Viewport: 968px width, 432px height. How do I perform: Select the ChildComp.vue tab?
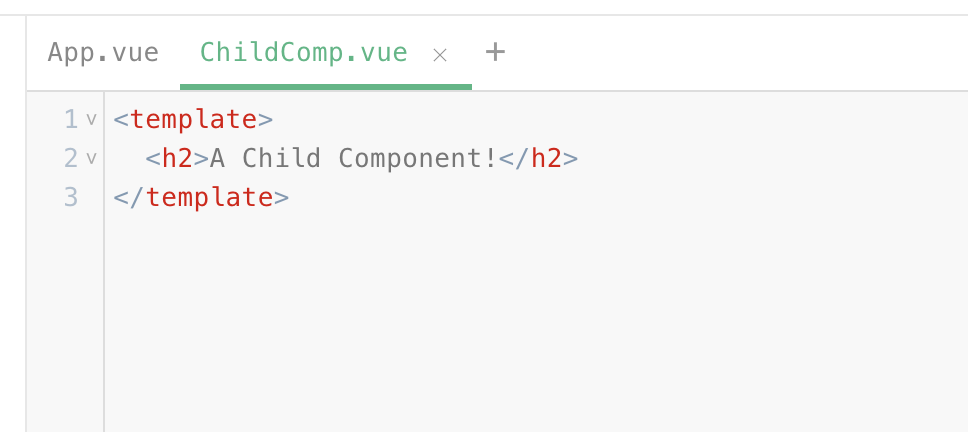[304, 52]
